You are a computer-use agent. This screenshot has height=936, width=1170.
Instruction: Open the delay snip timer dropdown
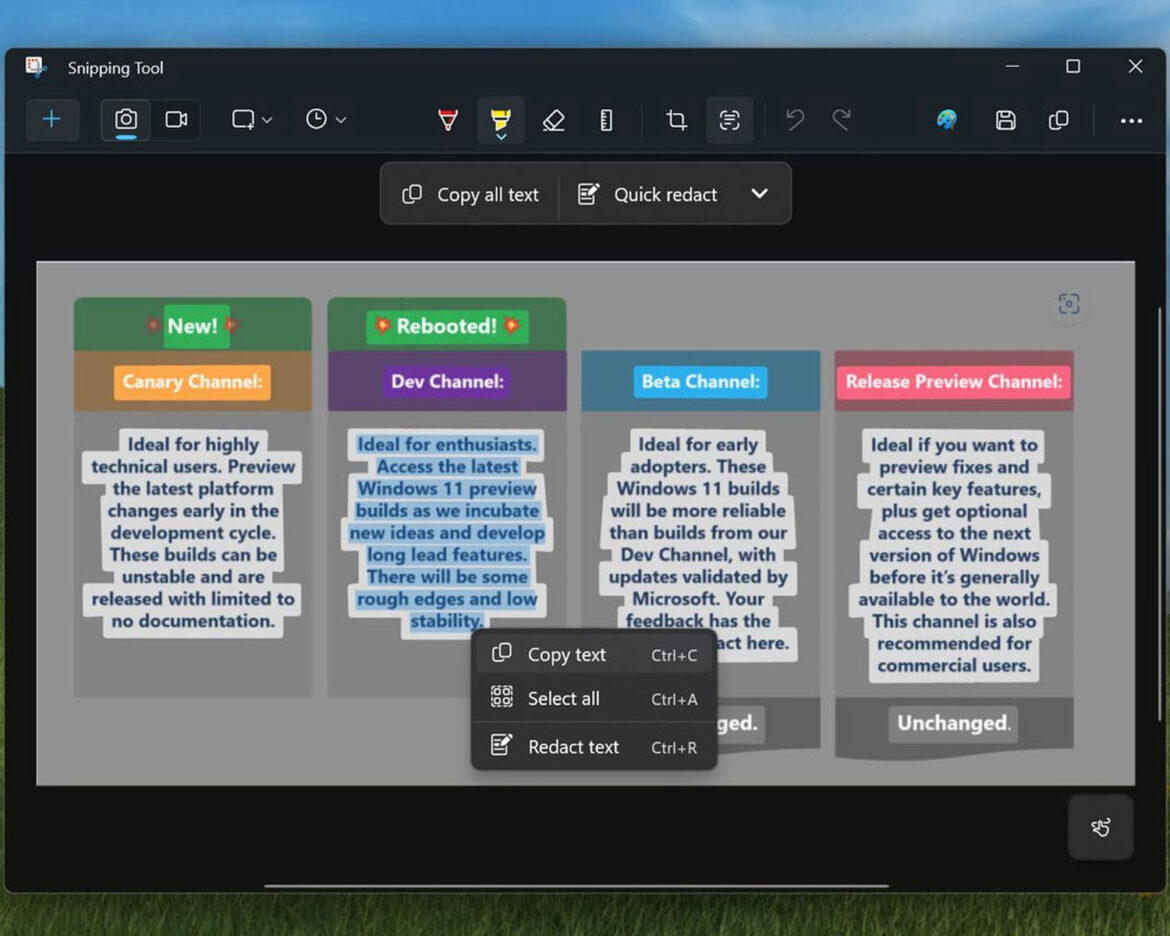point(326,120)
